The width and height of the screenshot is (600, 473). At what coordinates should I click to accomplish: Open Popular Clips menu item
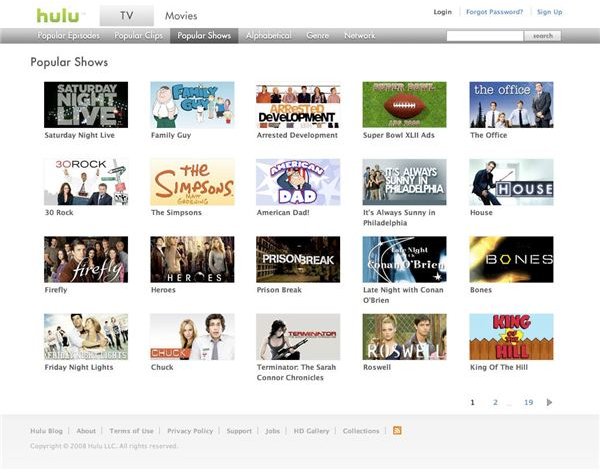139,36
